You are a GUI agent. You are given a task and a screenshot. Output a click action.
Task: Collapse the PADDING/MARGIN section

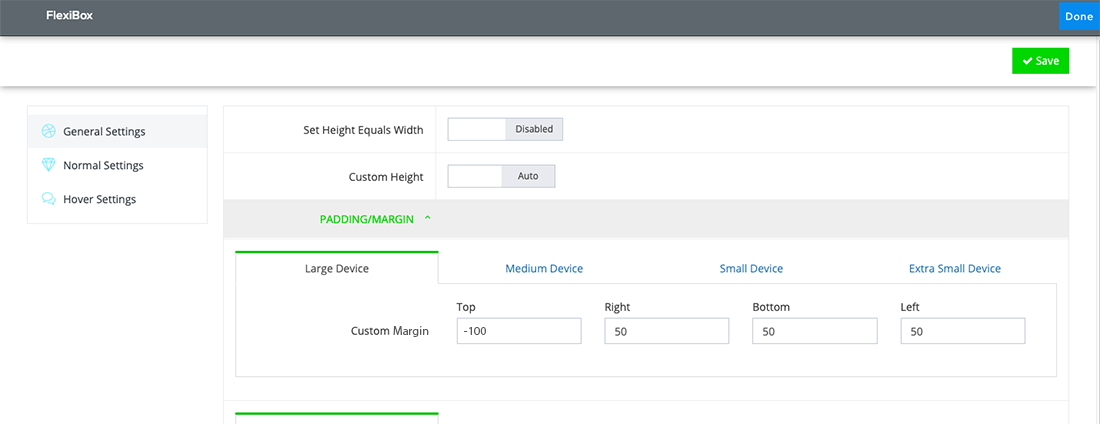367,218
